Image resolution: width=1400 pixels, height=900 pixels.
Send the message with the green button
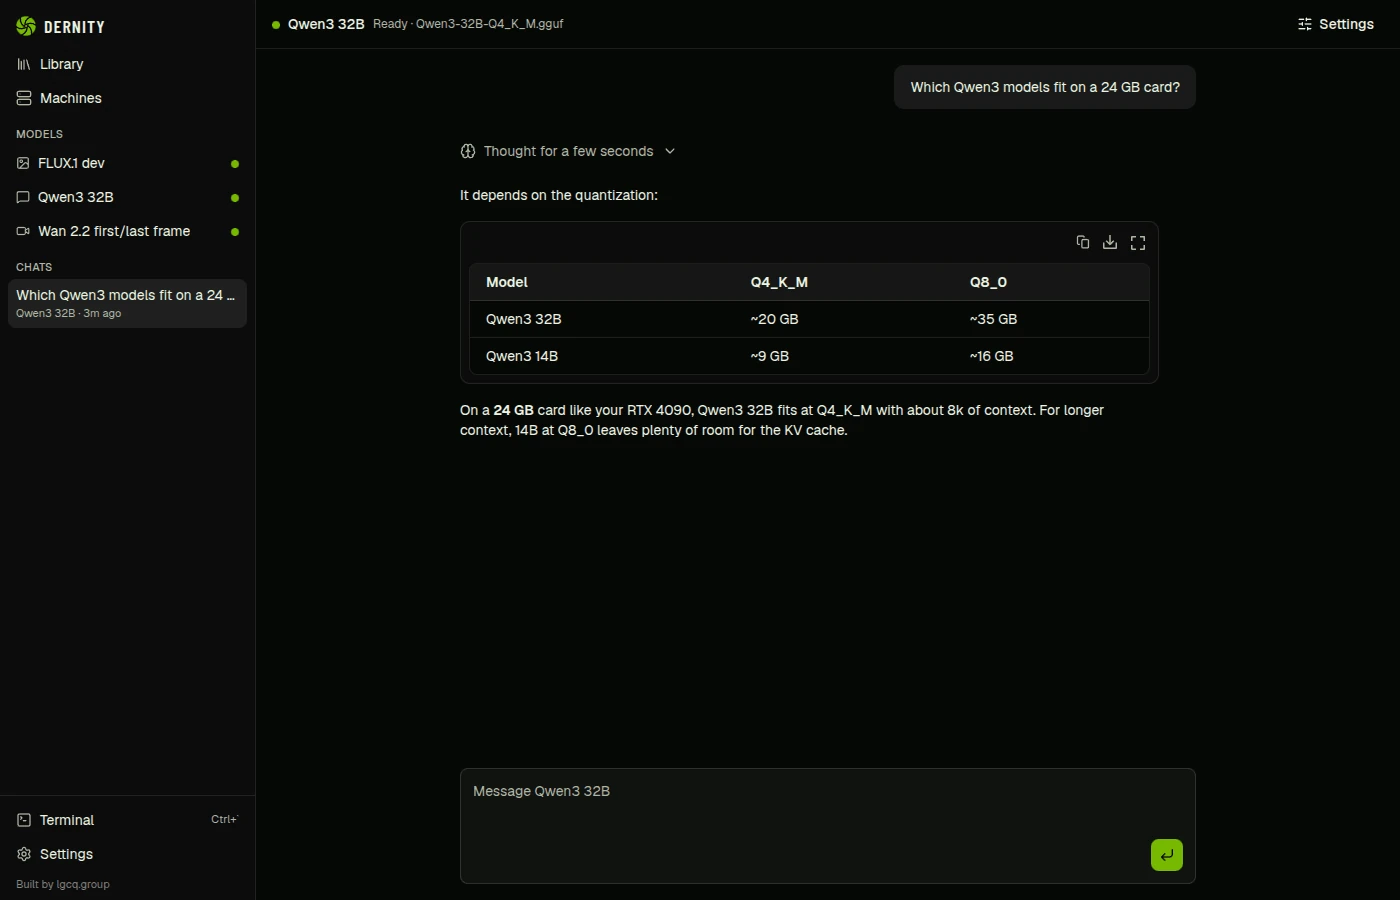(x=1167, y=855)
